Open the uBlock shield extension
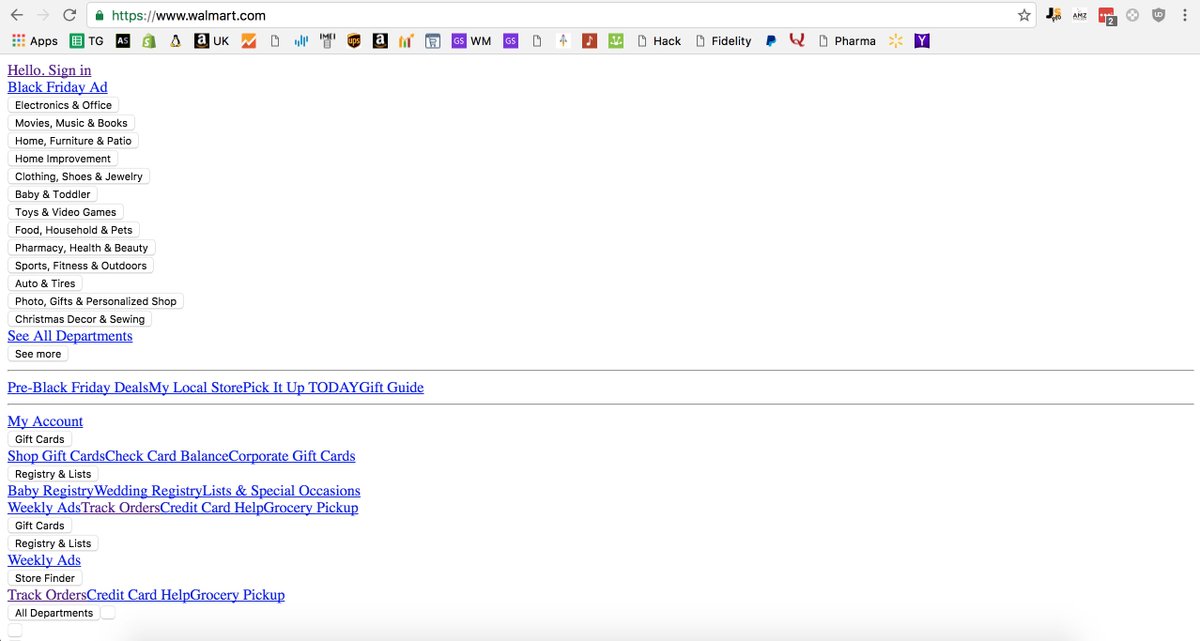 pyautogui.click(x=1158, y=15)
